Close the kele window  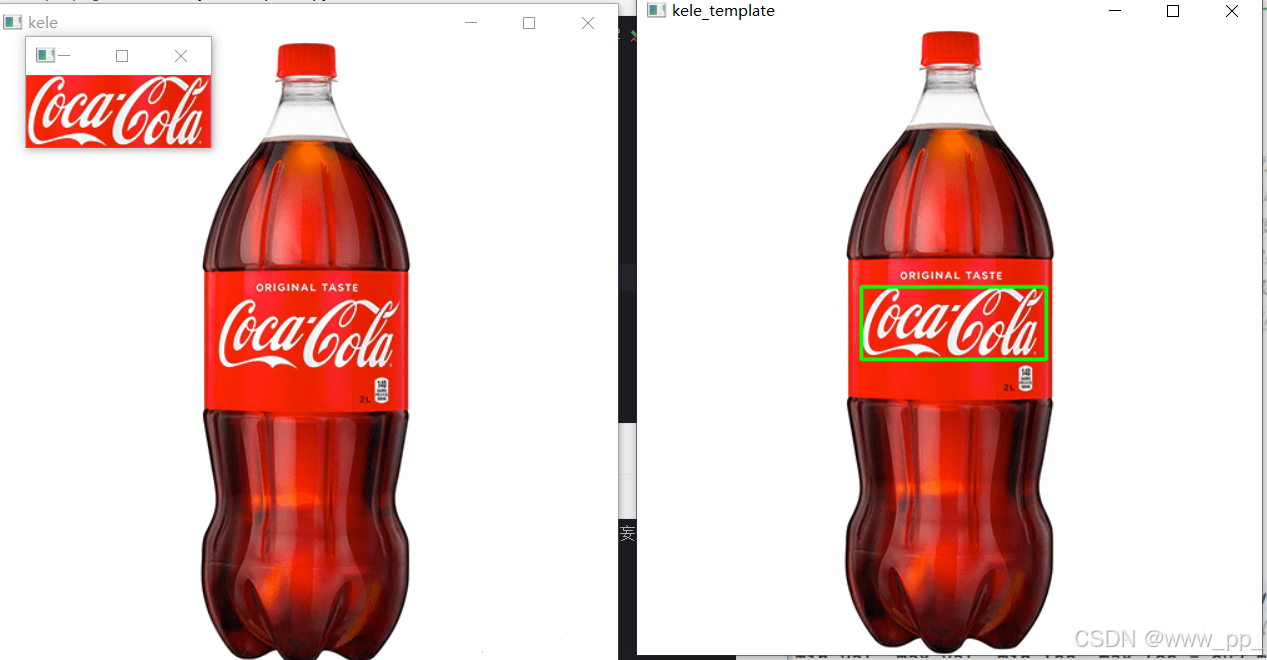pyautogui.click(x=588, y=23)
